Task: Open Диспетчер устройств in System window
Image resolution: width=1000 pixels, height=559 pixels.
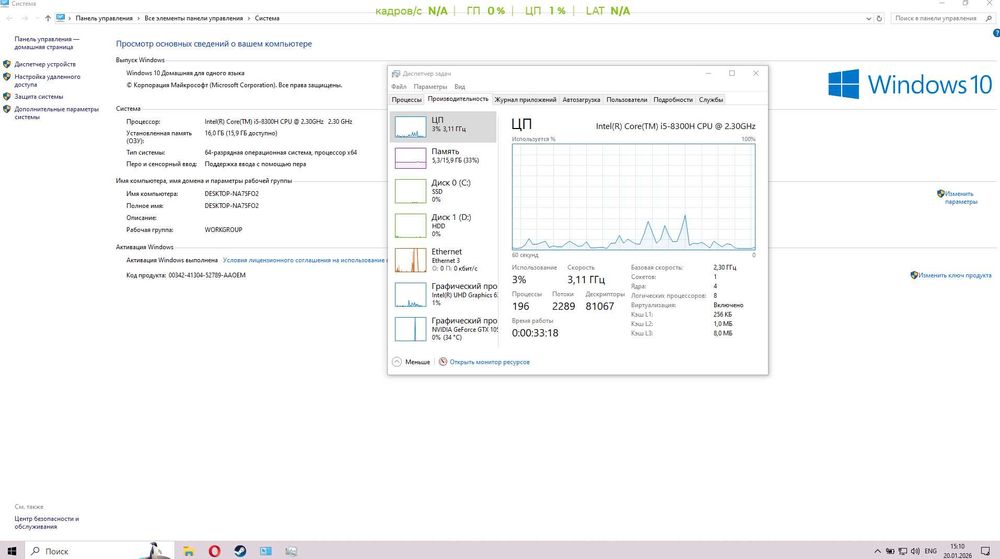Action: pyautogui.click(x=45, y=64)
